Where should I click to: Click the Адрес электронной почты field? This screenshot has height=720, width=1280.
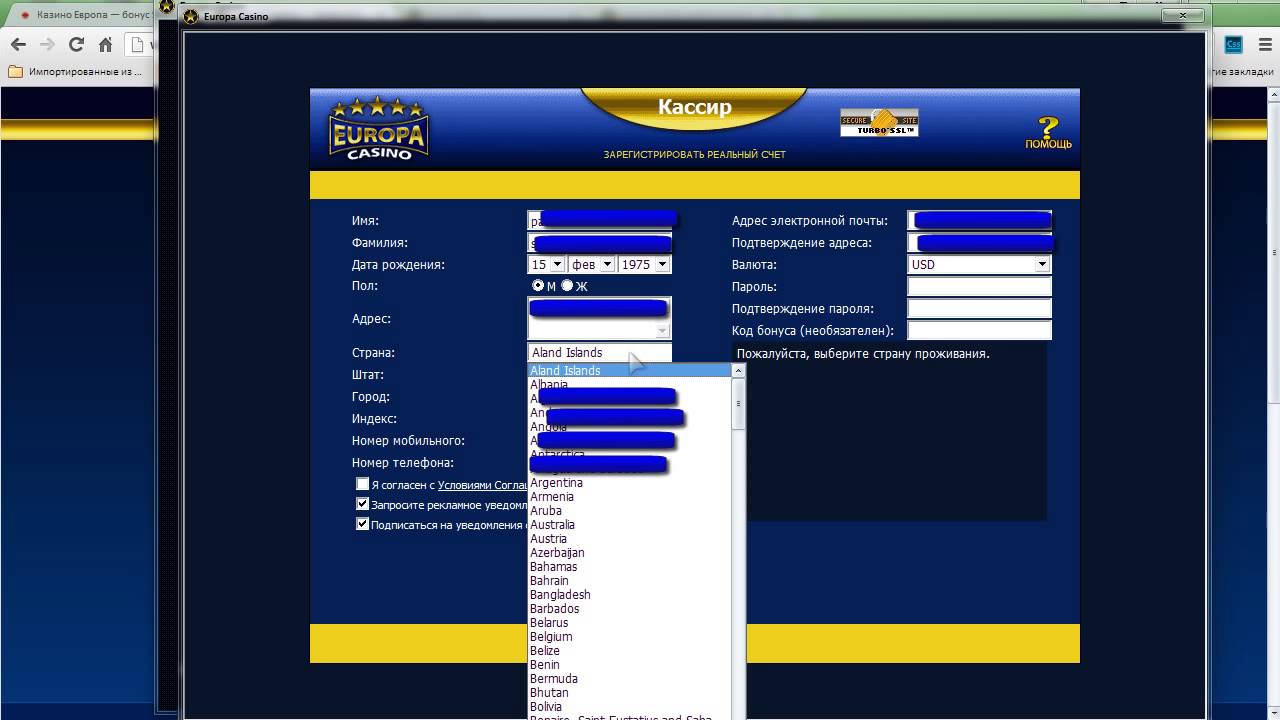(979, 221)
